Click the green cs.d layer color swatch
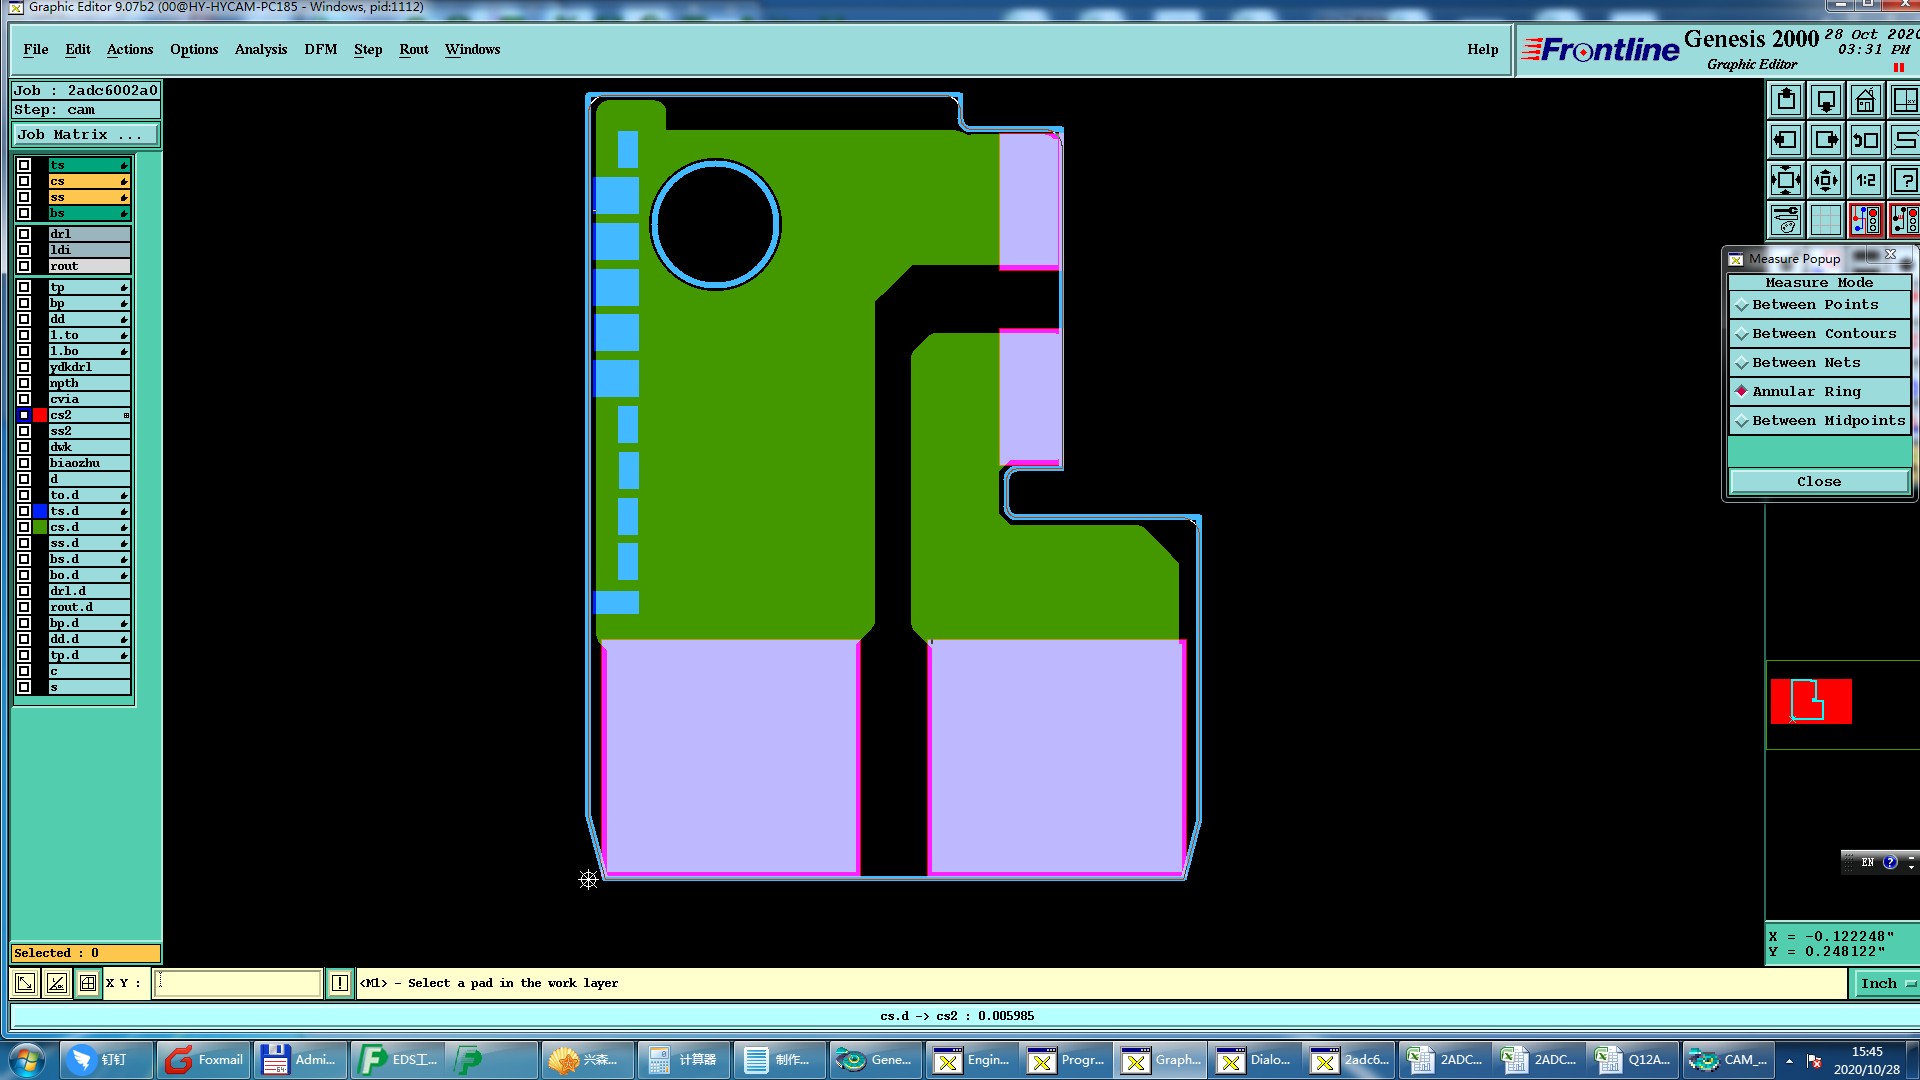The image size is (1920, 1080). 40,527
